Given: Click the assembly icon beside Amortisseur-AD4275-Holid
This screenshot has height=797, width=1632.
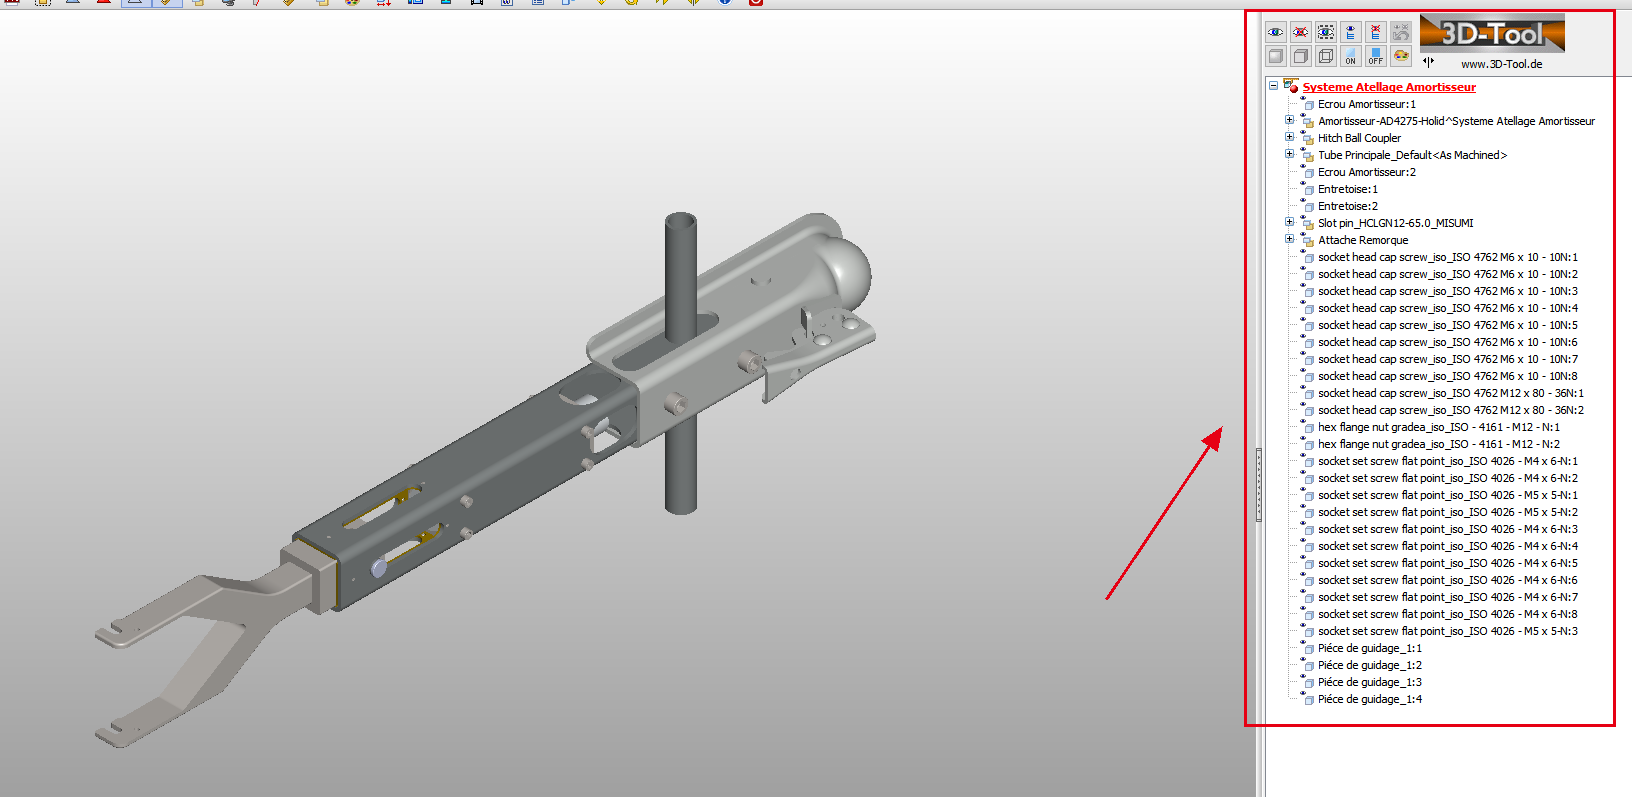Looking at the screenshot, I should (1308, 122).
